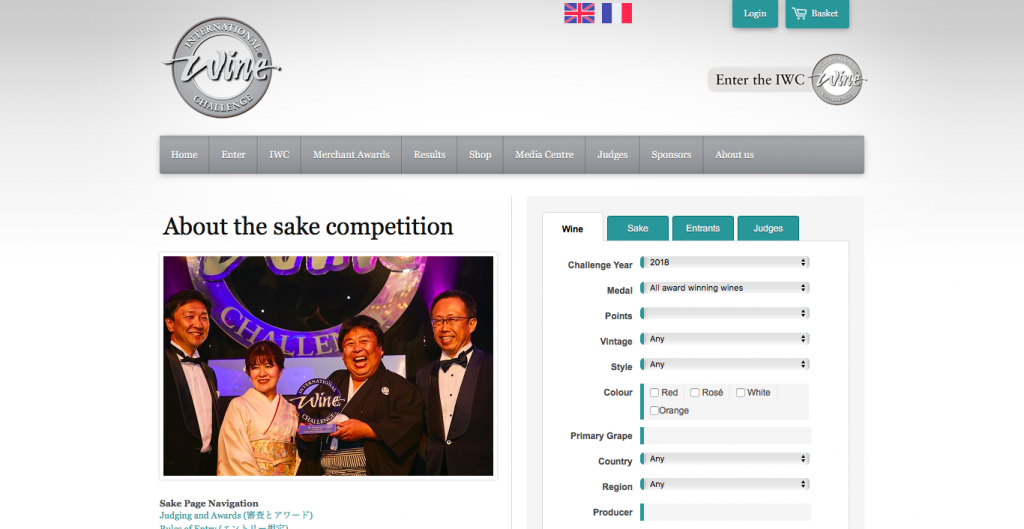Screen dimensions: 1024x529
Task: Switch to the Sake search tab
Action: tap(637, 228)
